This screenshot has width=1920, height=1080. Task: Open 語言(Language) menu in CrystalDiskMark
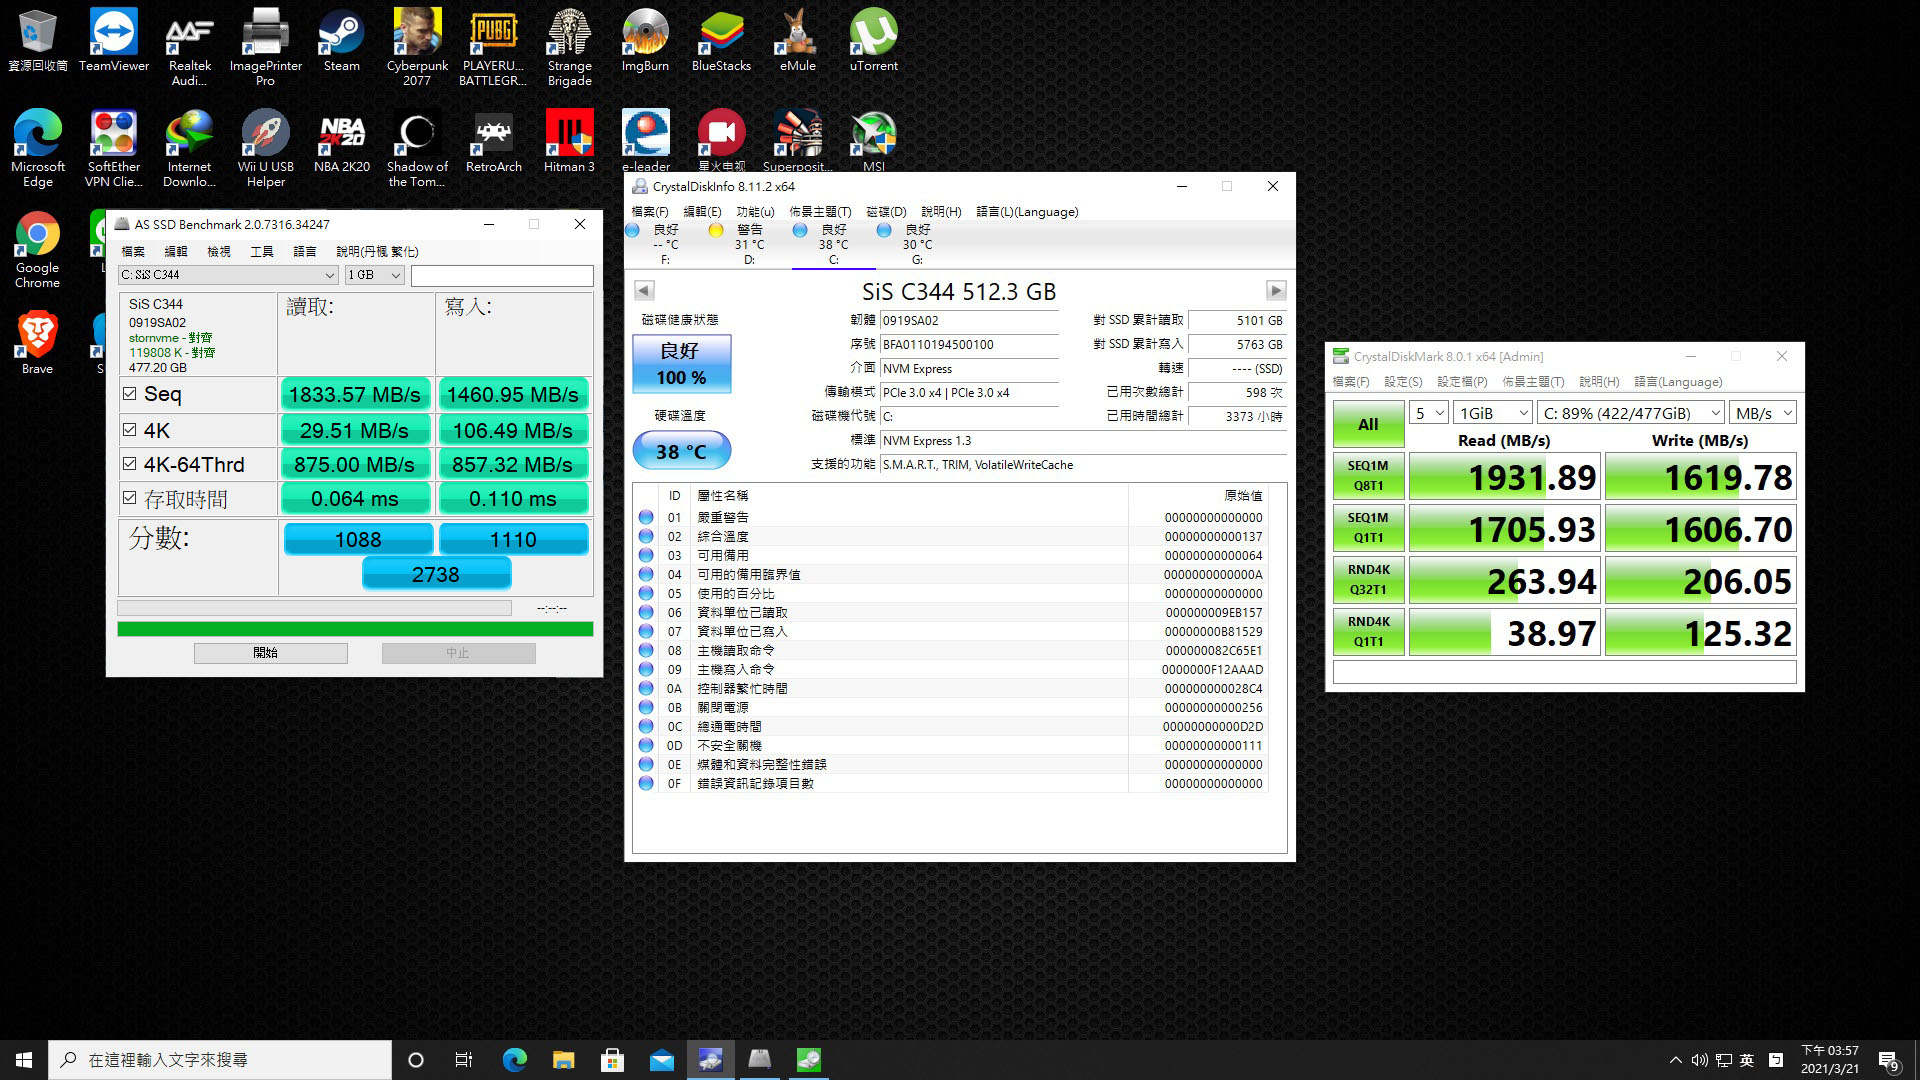point(1678,382)
